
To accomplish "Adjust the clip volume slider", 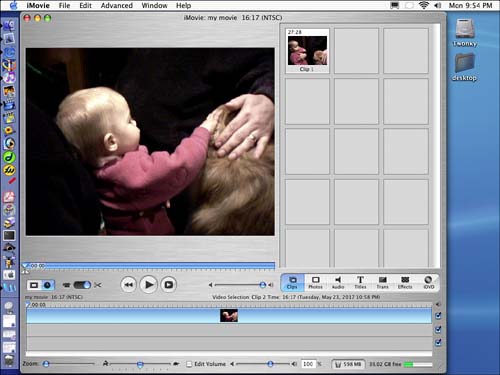I will 270,364.
